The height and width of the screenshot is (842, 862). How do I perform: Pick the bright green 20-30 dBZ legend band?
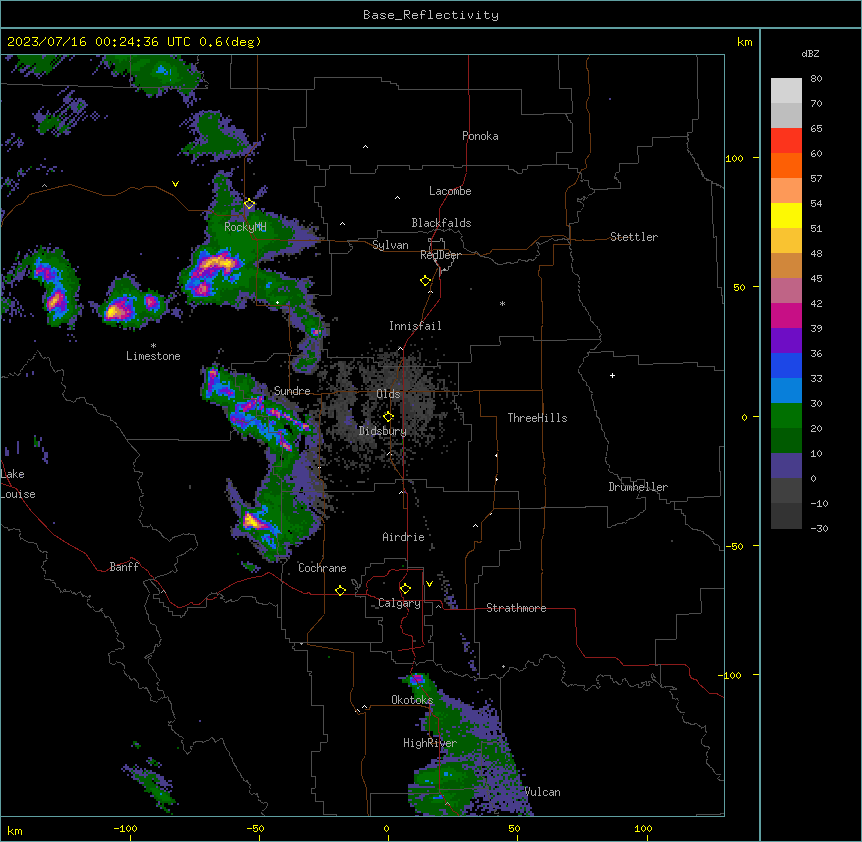point(786,416)
